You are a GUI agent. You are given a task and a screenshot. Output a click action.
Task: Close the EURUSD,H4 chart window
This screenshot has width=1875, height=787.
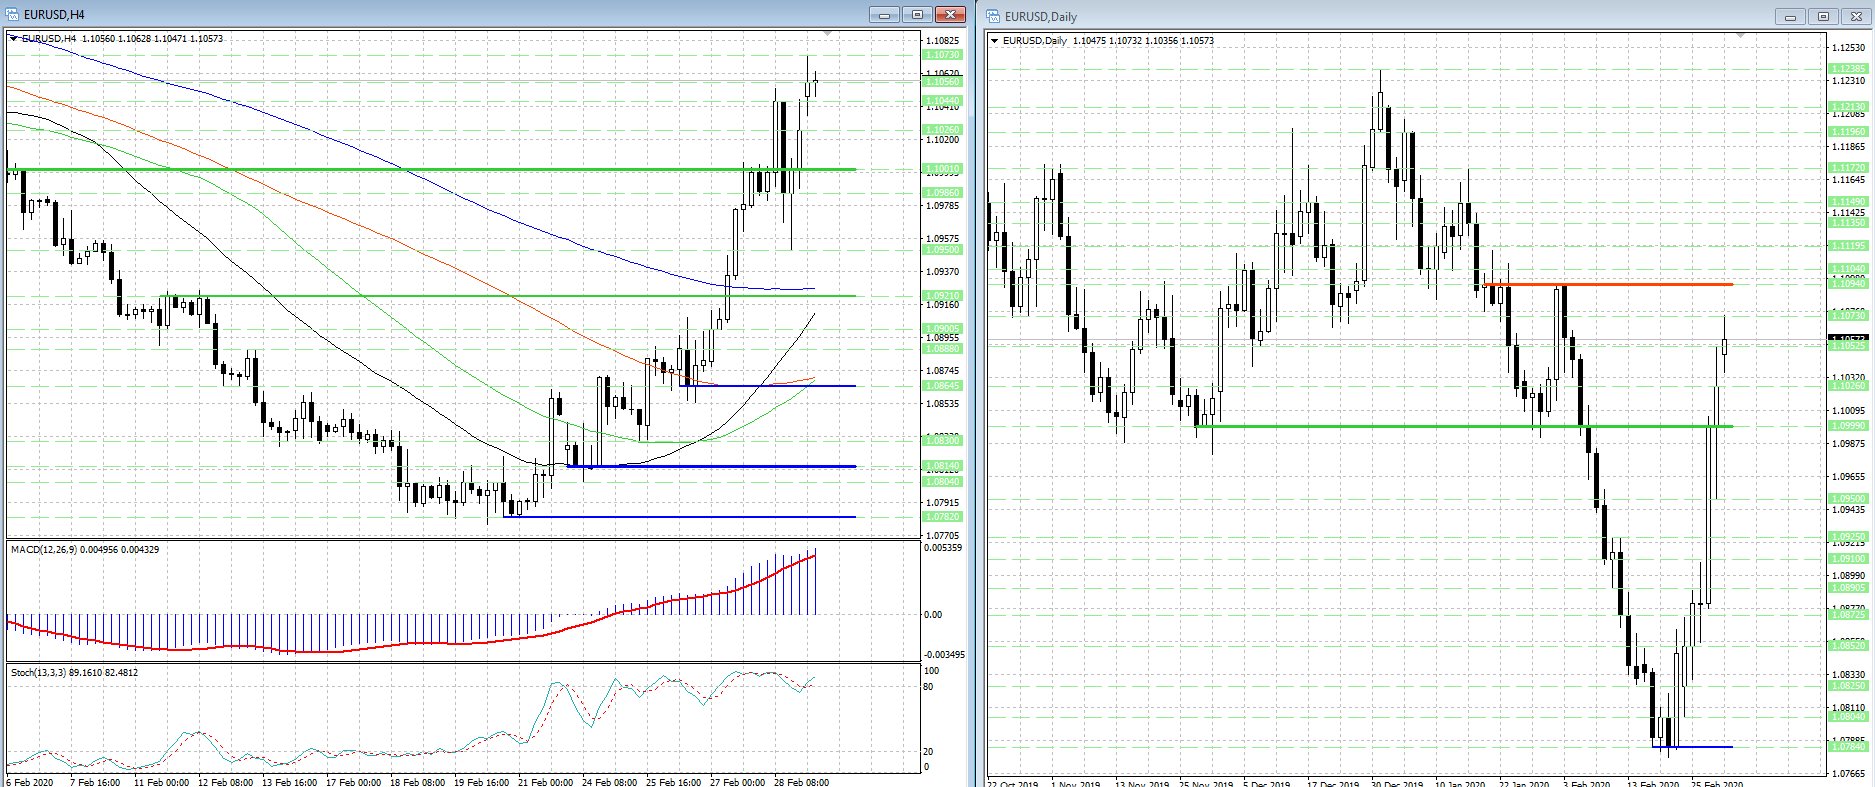coord(950,14)
